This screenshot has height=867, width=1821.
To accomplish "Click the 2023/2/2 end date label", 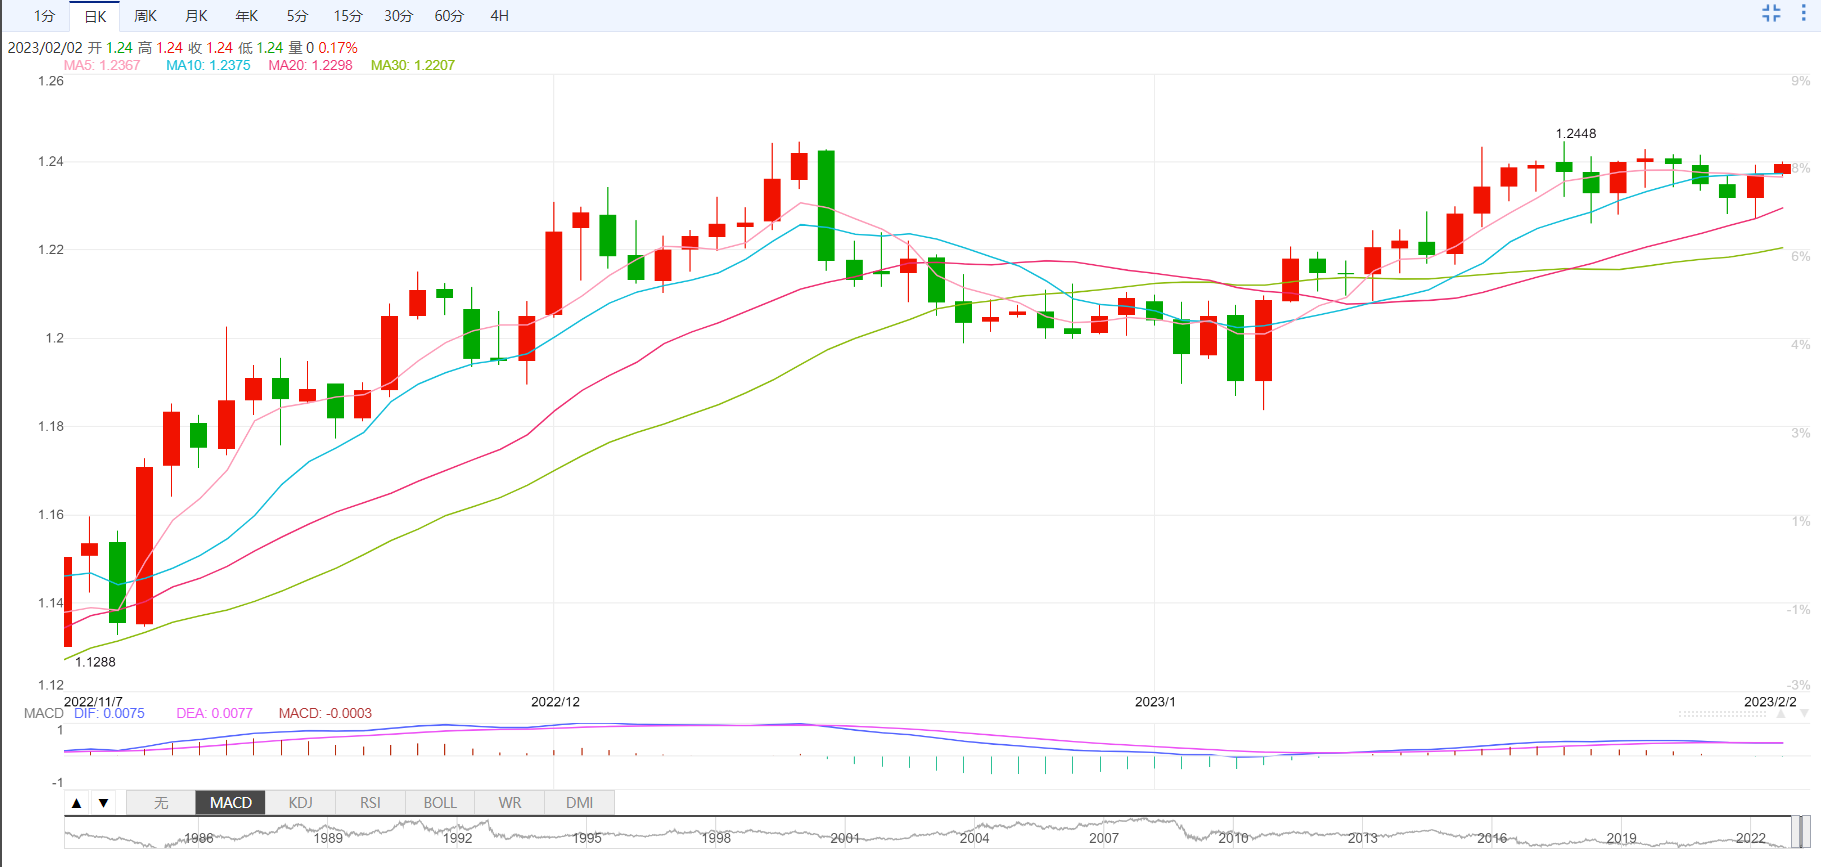I will point(1770,701).
